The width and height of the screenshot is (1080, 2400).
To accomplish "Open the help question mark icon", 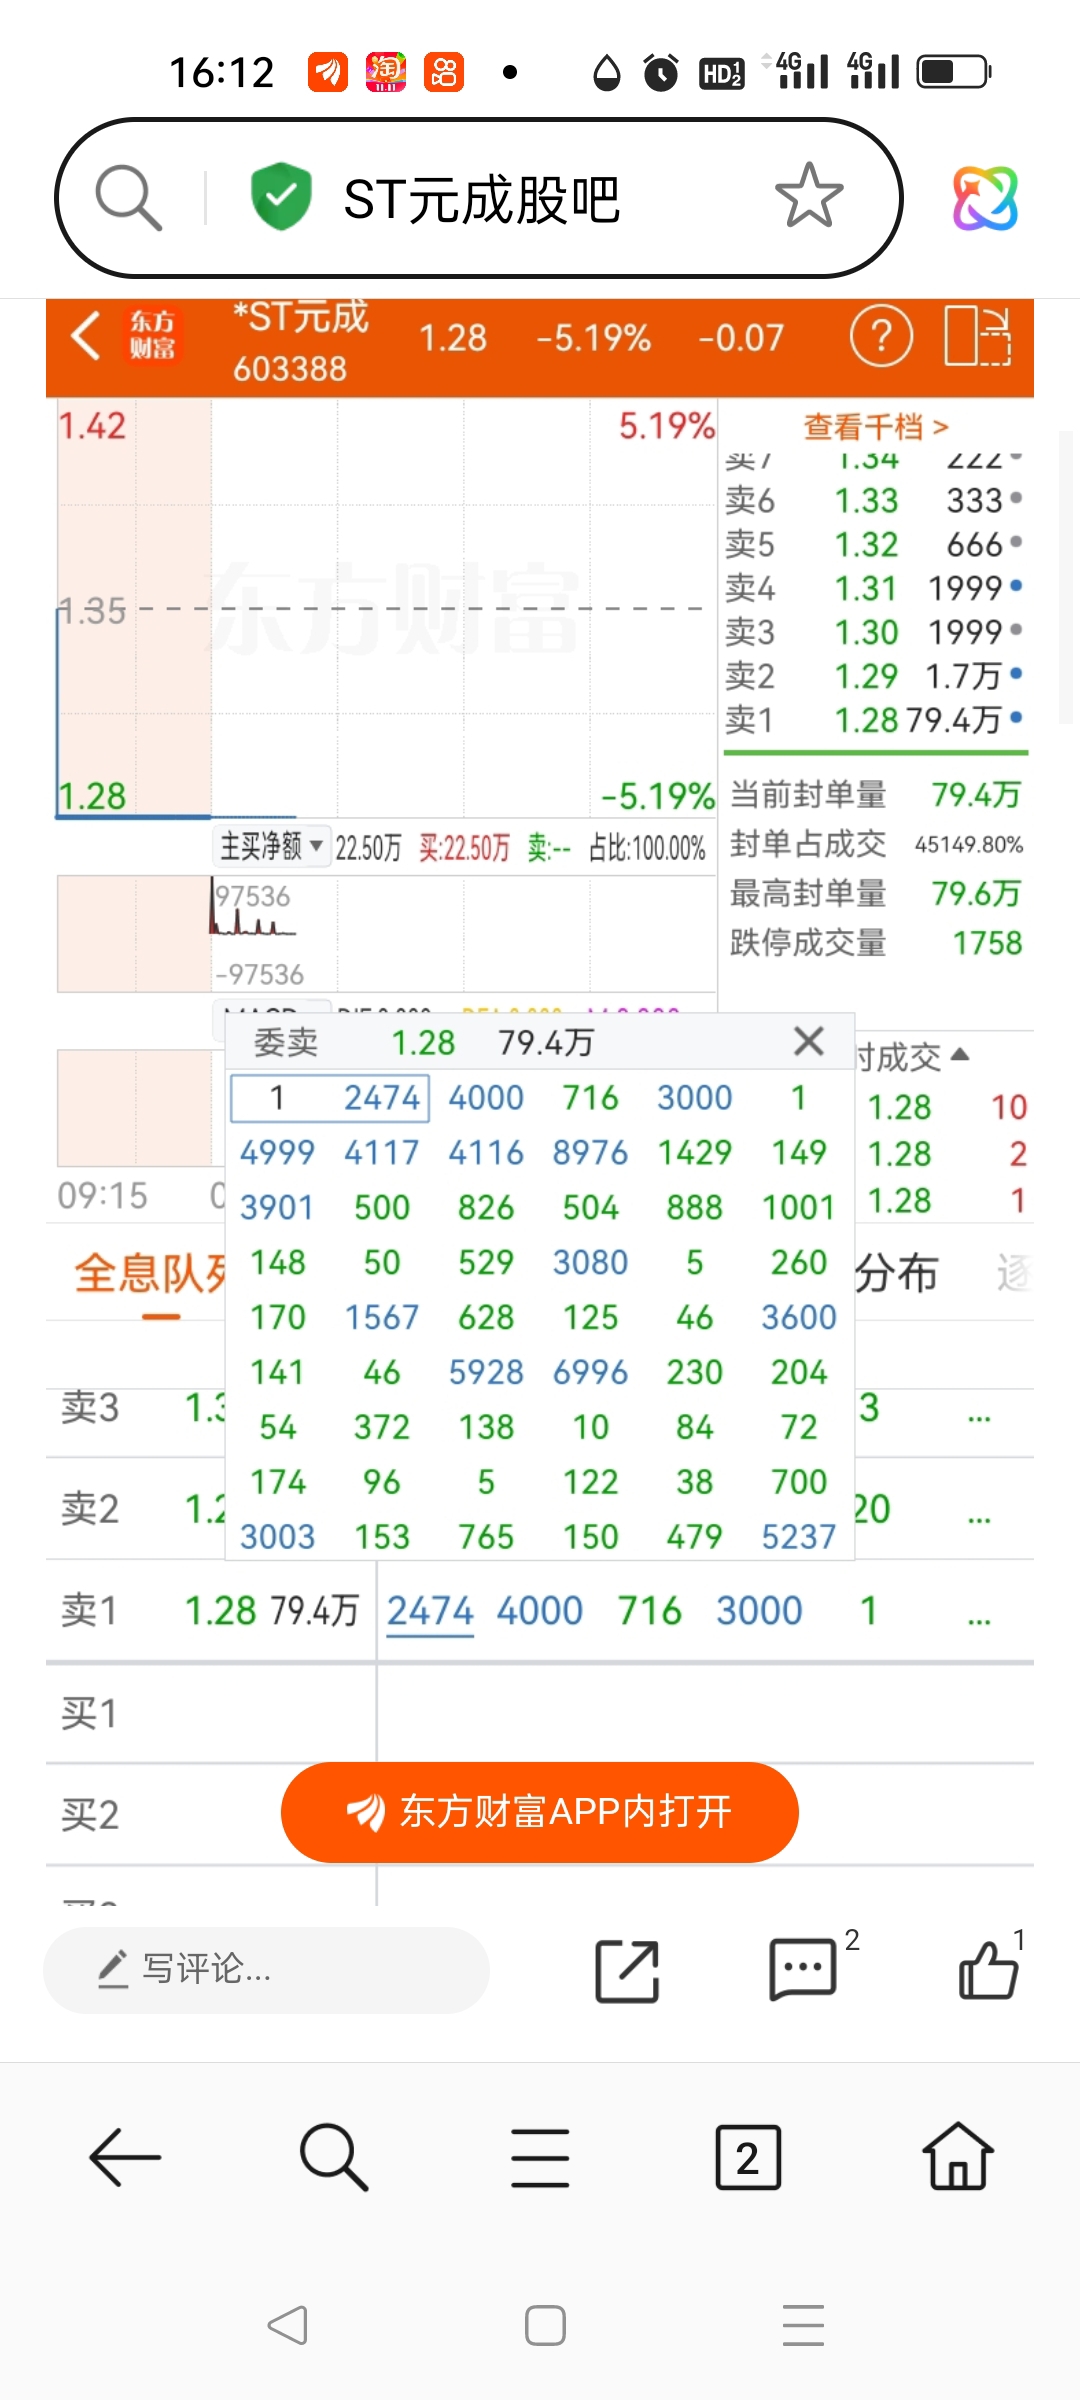I will [x=881, y=336].
